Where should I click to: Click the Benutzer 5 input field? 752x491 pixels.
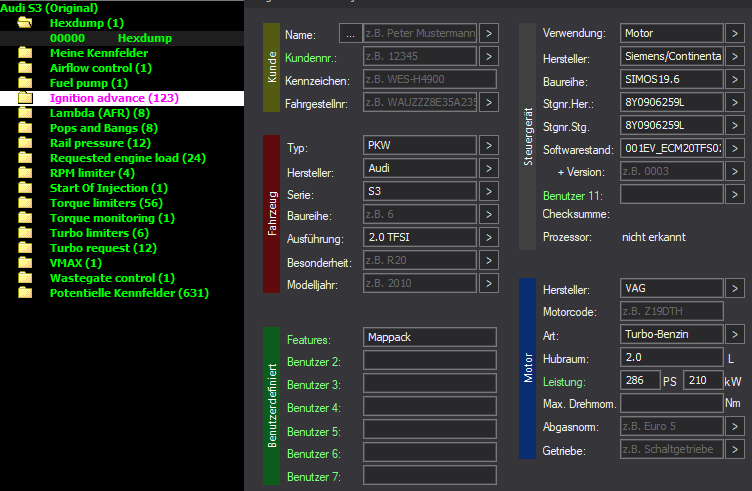pos(430,429)
